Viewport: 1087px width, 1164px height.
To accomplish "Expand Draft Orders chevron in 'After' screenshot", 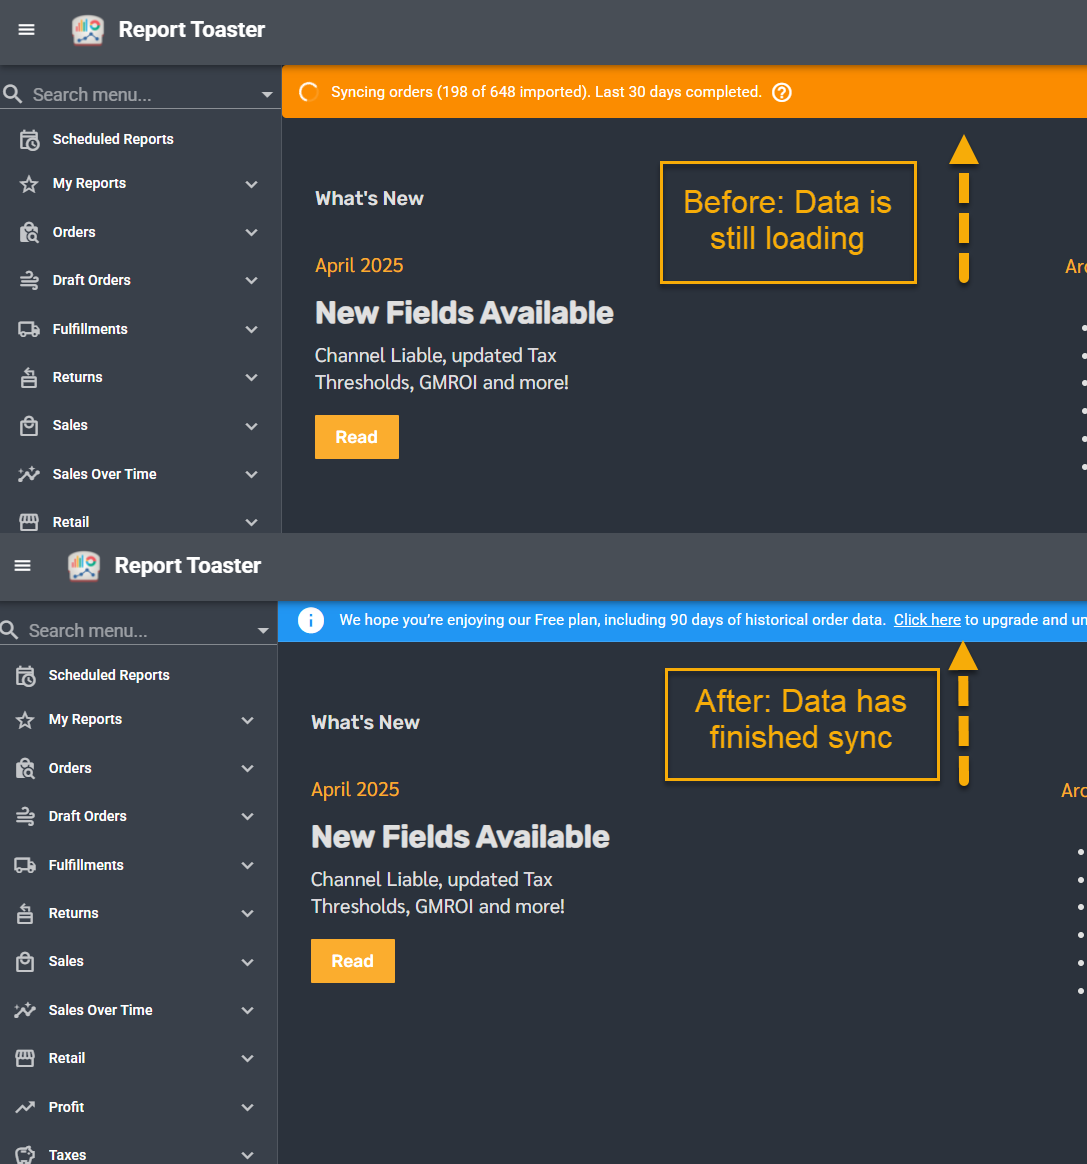I will pyautogui.click(x=248, y=816).
